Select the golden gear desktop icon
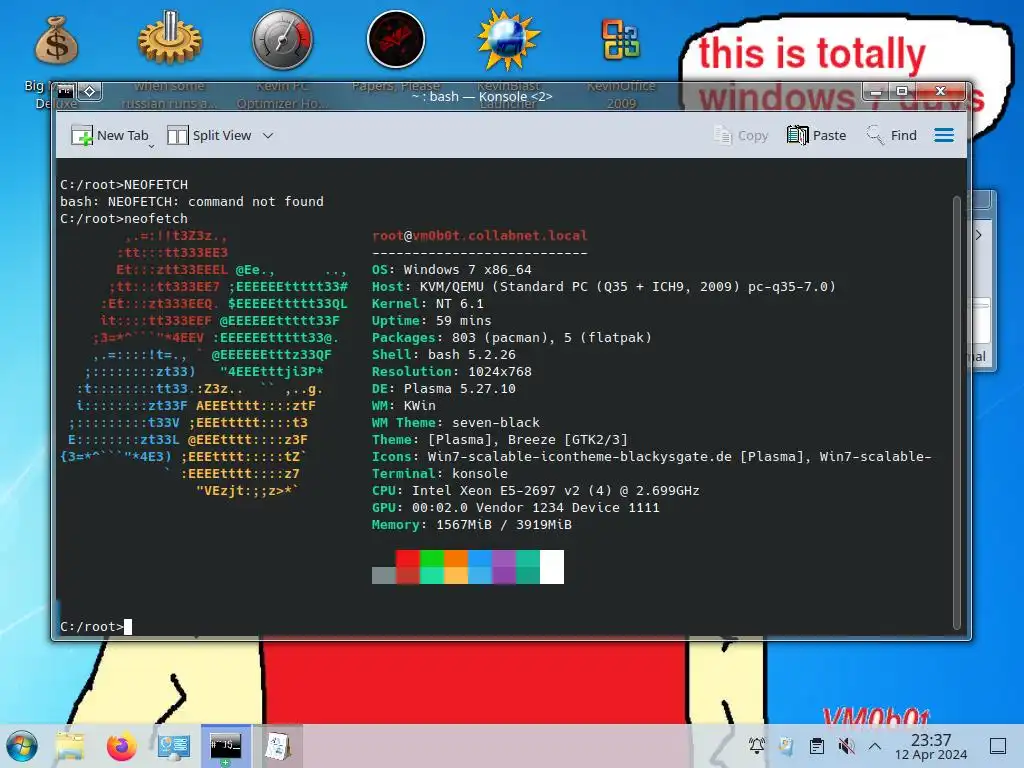This screenshot has width=1024, height=768. [x=169, y=38]
